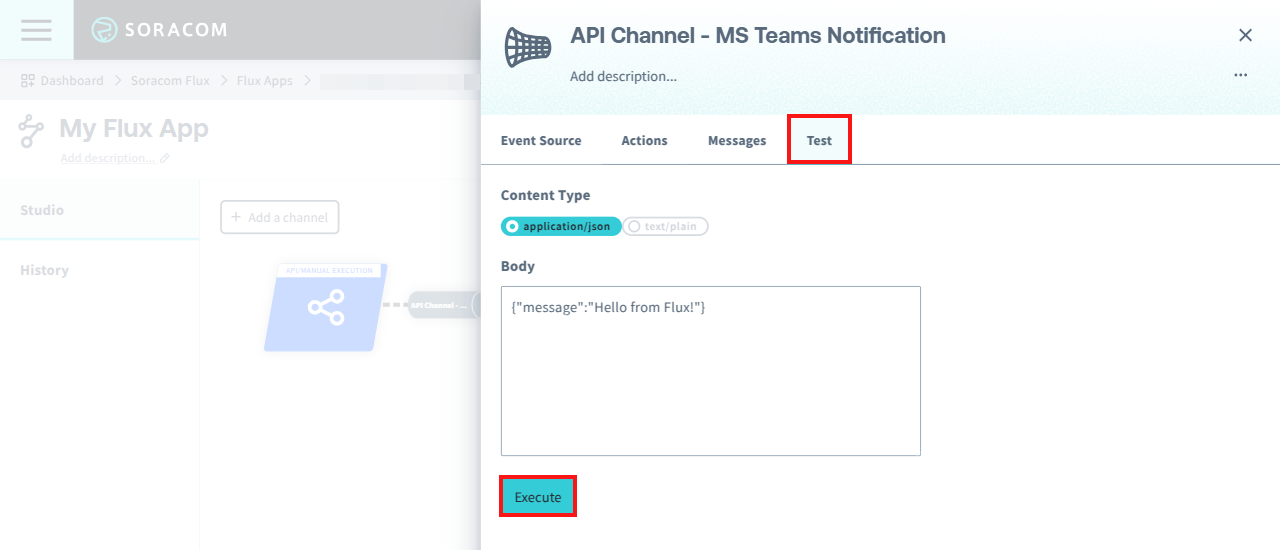Click the My Flux App branch icon
This screenshot has width=1280, height=550.
(x=32, y=131)
